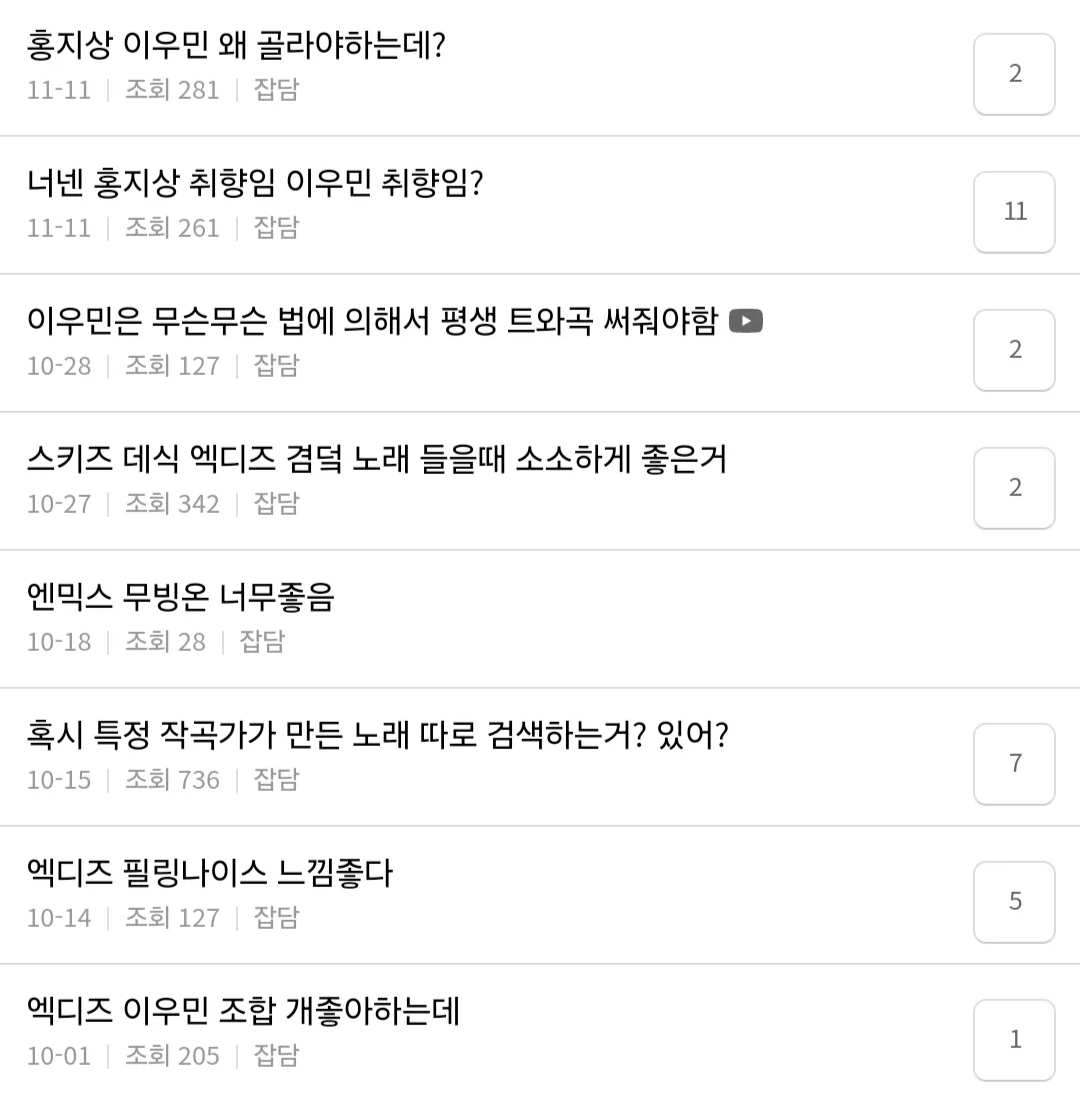Open the post 너넨 홍지상 취향임 이우민 취향임?
Viewport: 1080px width, 1093px height.
point(254,183)
